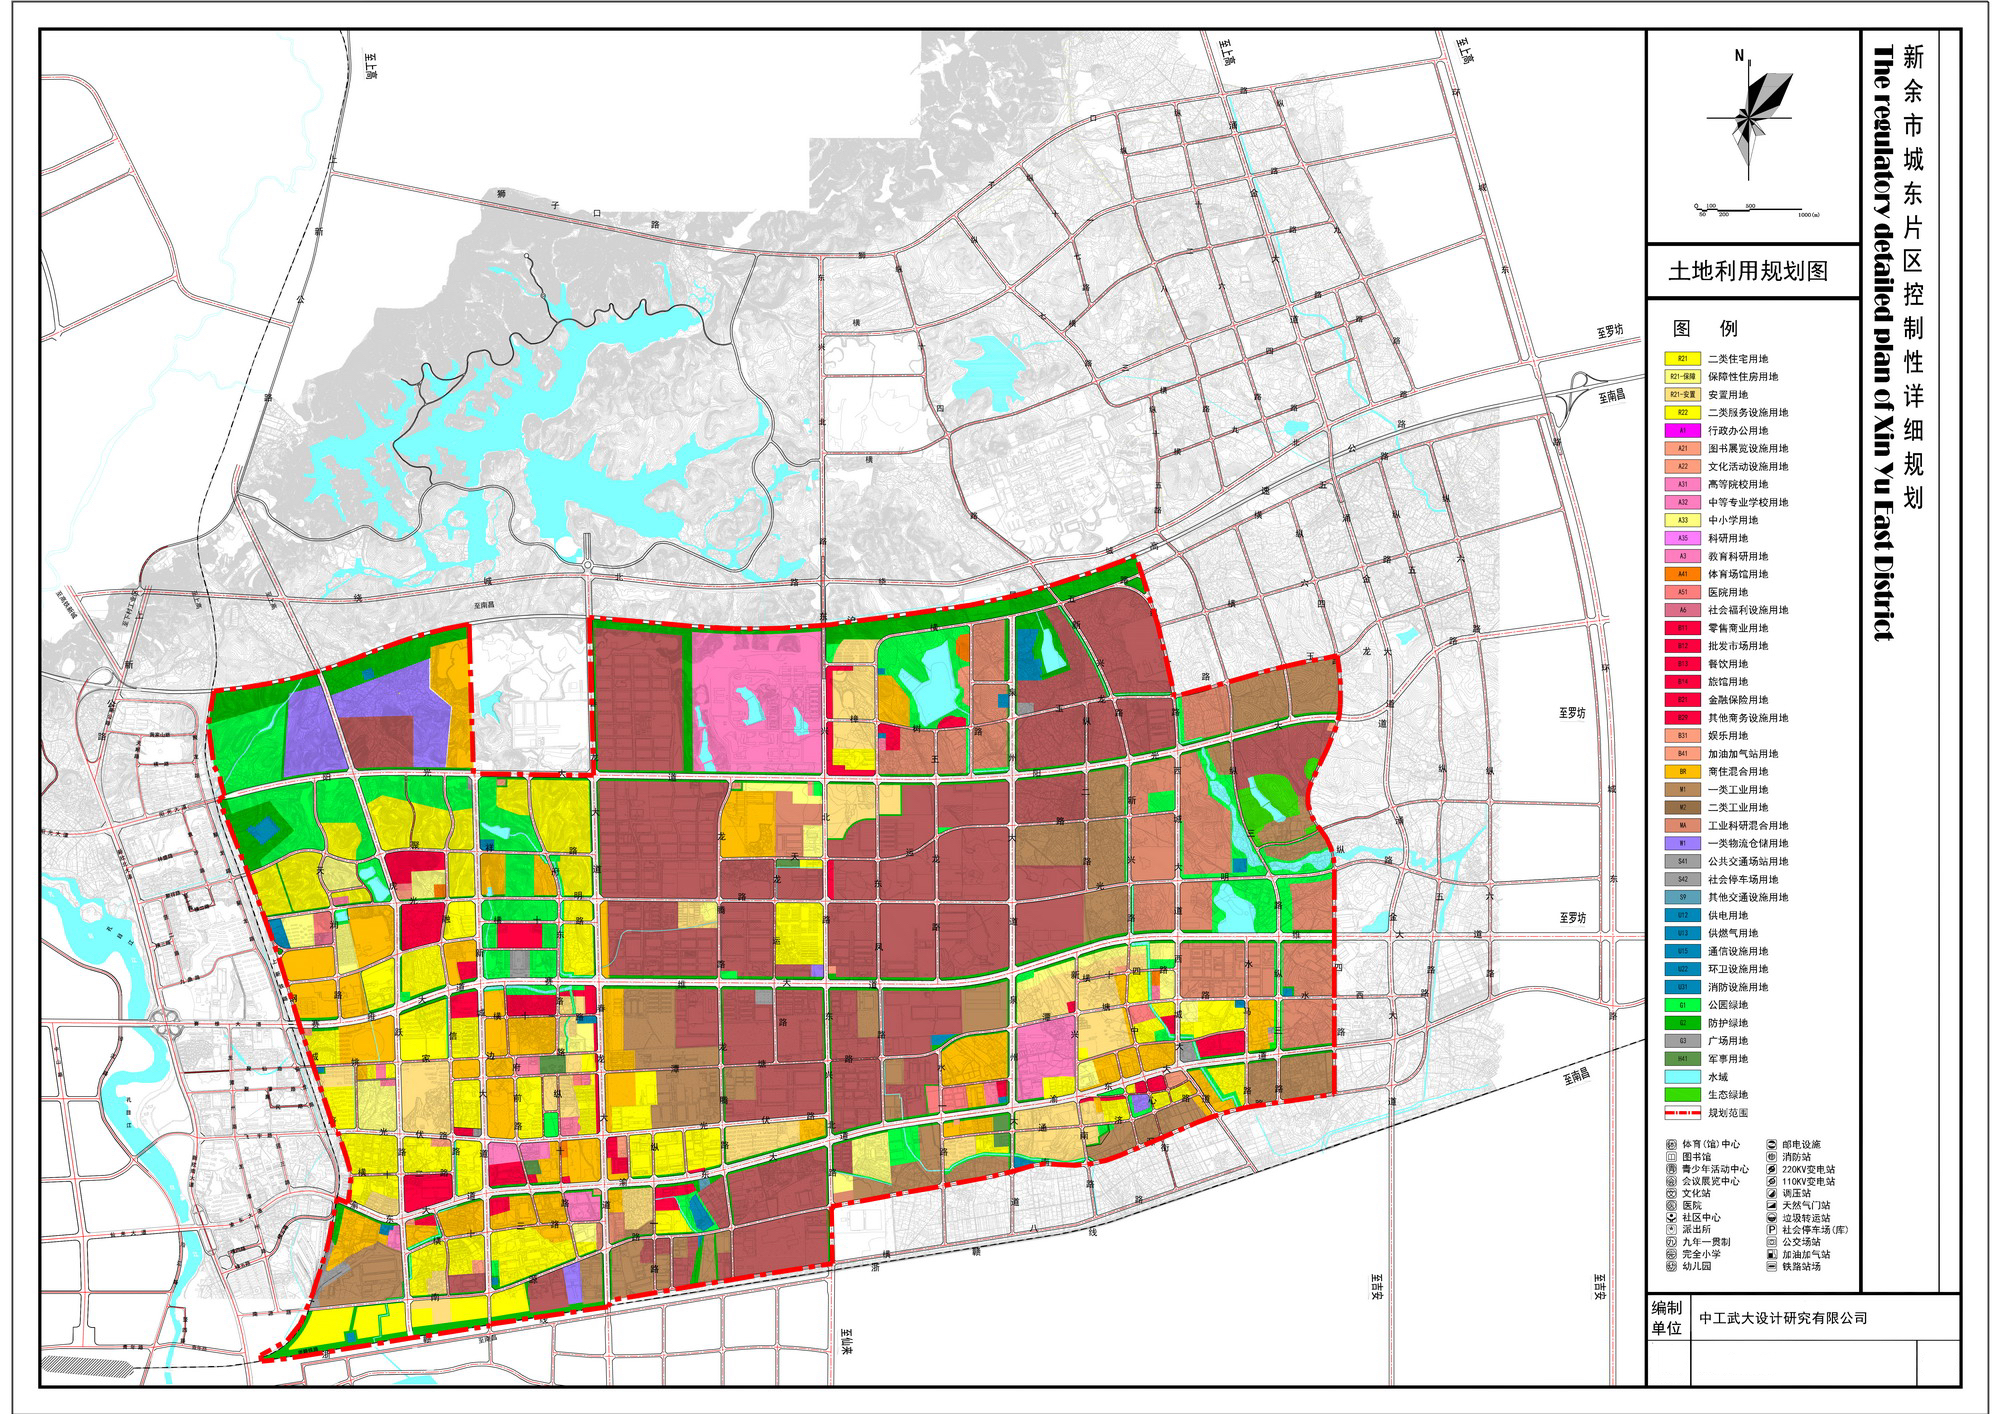The width and height of the screenshot is (2000, 1414).
Task: Click the 图例 legend heading
Action: coord(1706,329)
